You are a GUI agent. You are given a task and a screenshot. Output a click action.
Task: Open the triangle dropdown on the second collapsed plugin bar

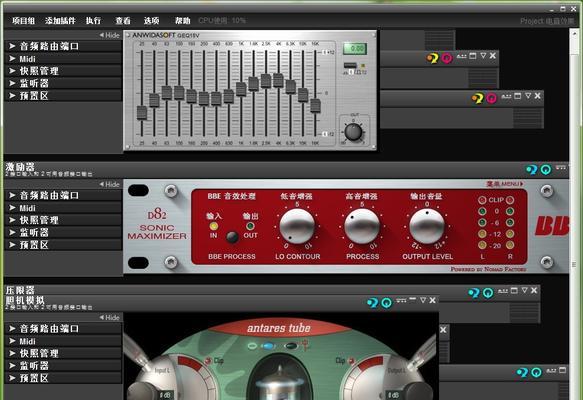pos(528,96)
